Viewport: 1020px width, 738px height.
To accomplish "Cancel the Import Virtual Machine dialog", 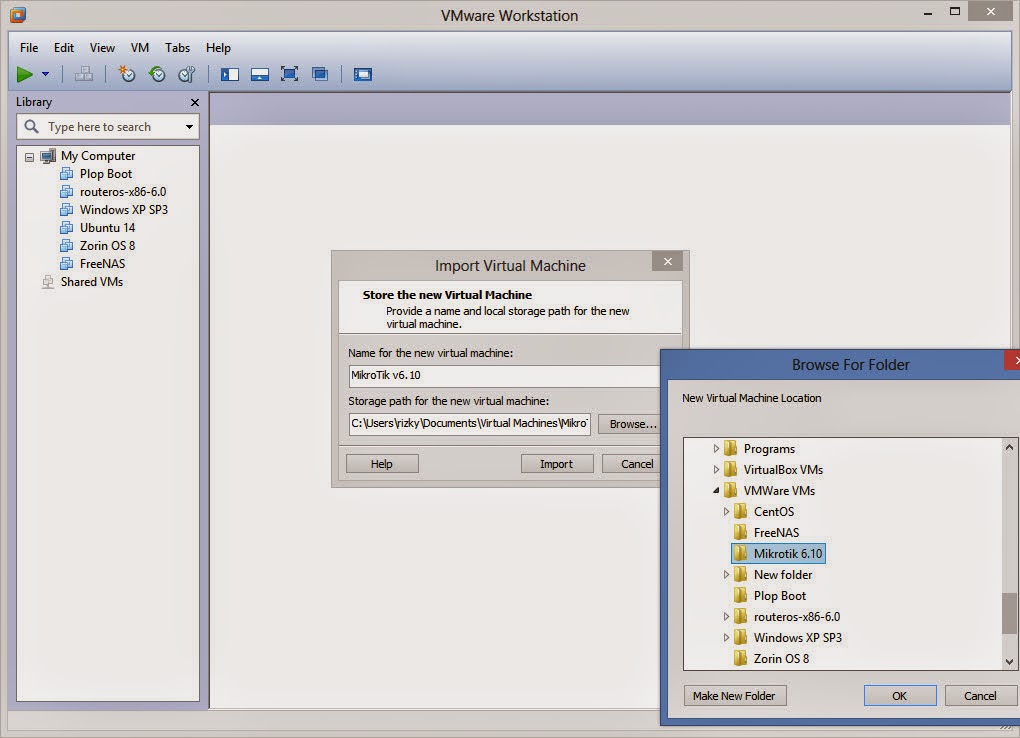I will (632, 464).
